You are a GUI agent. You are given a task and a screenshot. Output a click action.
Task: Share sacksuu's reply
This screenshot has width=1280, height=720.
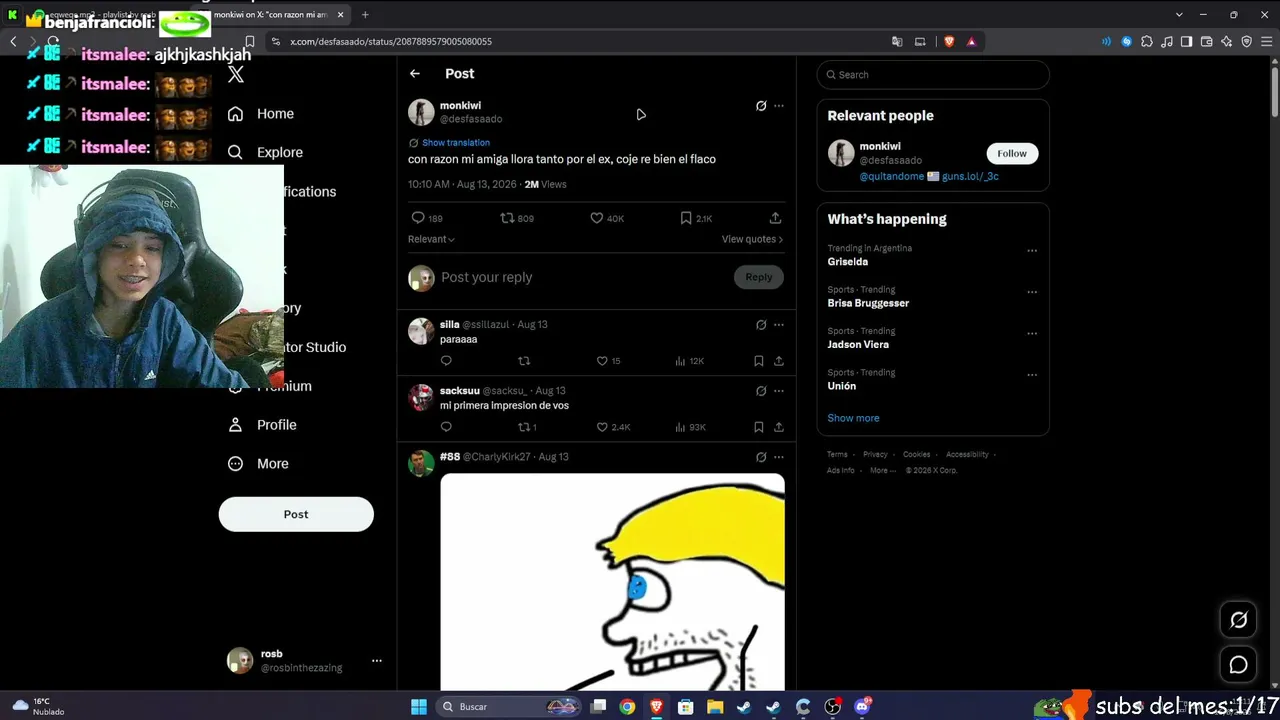click(779, 427)
